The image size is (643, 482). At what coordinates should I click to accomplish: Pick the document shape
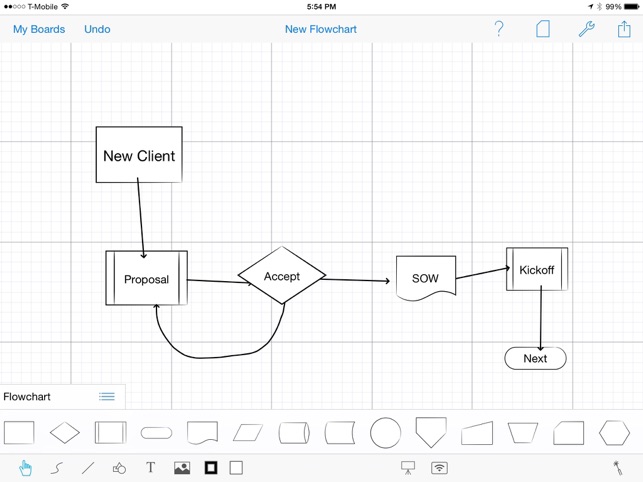[202, 433]
